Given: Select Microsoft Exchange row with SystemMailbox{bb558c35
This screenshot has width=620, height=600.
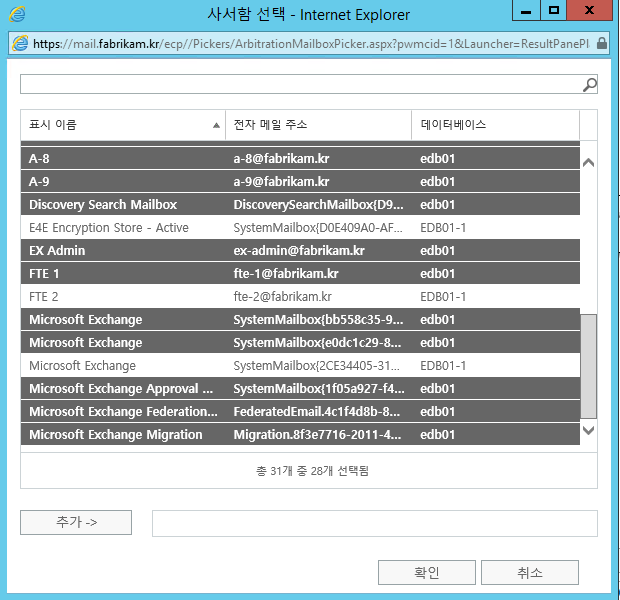Looking at the screenshot, I should (300, 319).
